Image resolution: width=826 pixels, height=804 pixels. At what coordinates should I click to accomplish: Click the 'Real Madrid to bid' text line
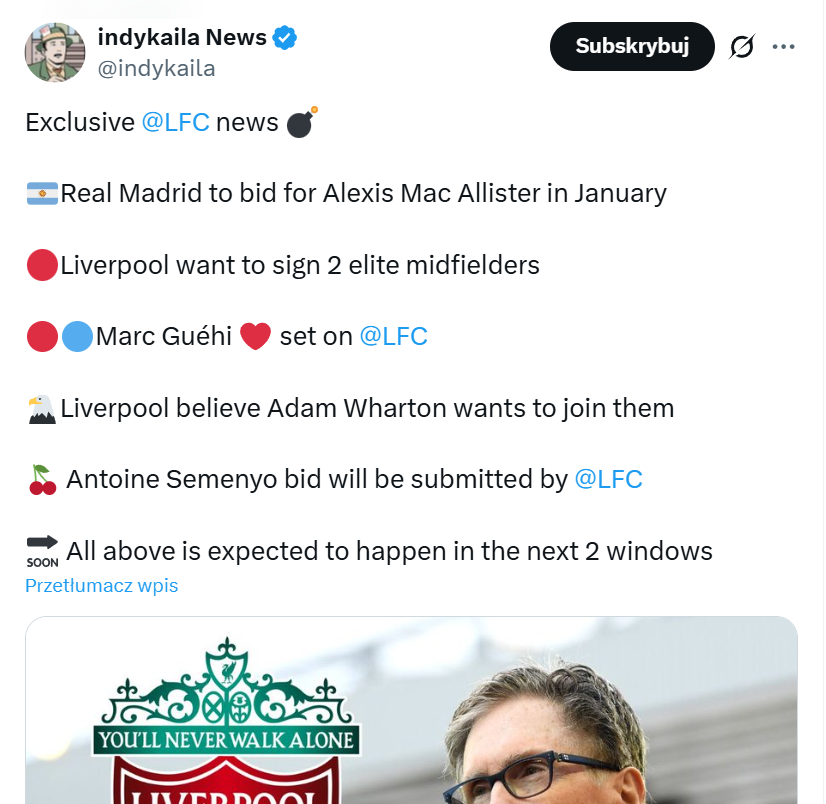tap(364, 193)
